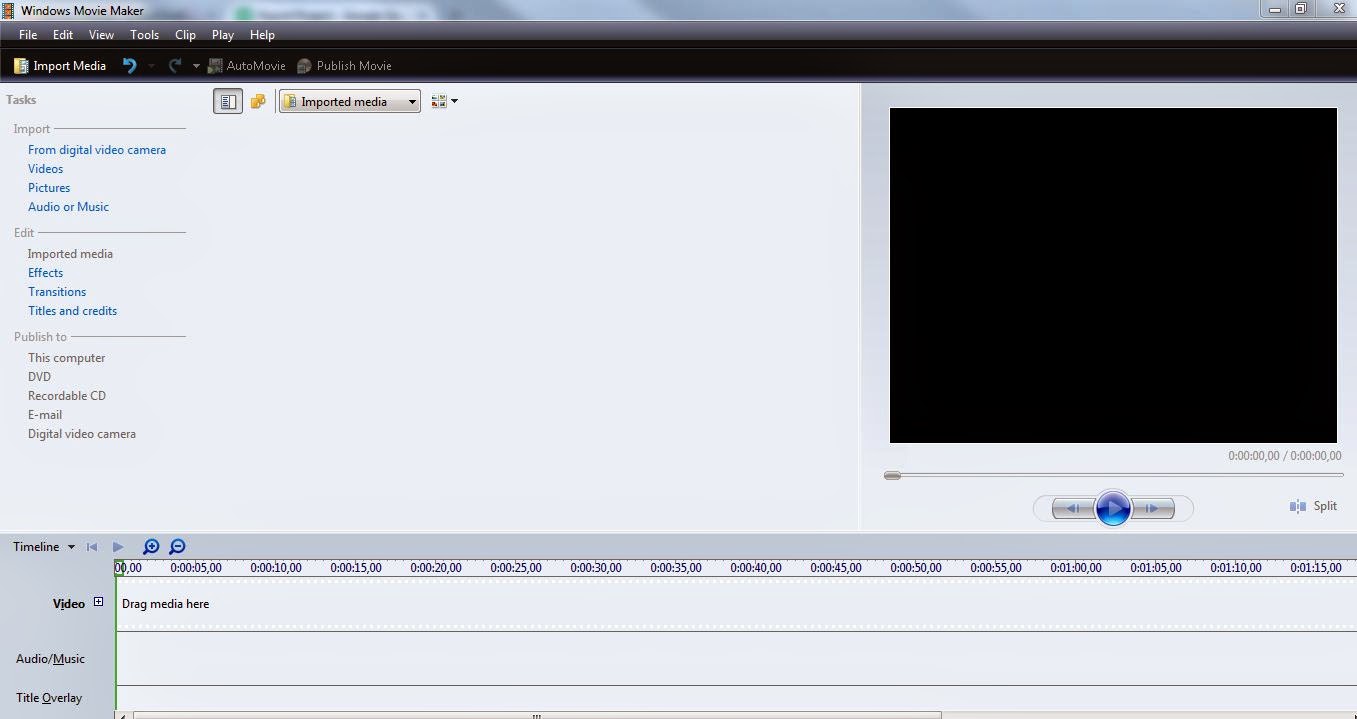1357x719 pixels.
Task: Go up one folder level in media pane
Action: coord(258,100)
